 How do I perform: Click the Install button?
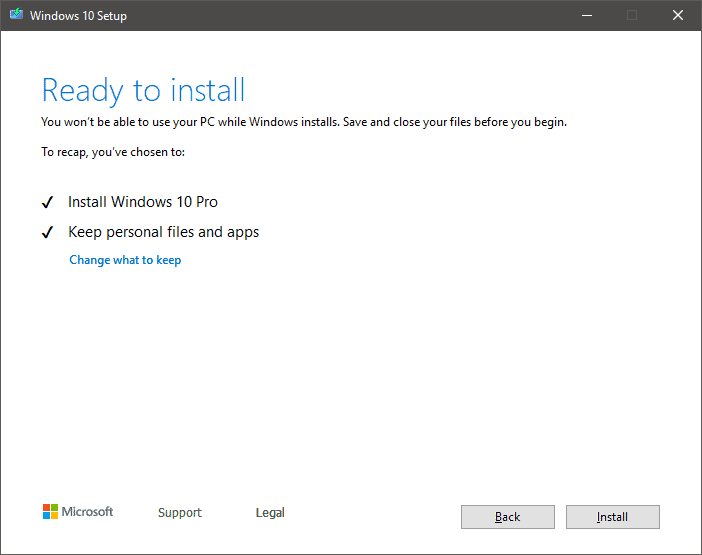click(612, 517)
